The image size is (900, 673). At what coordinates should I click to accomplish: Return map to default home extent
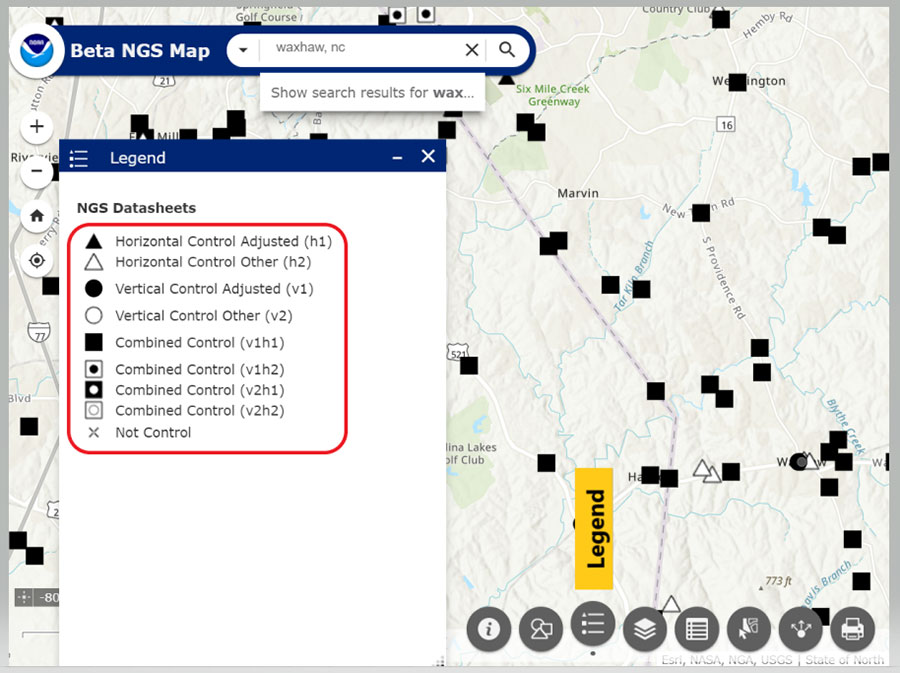point(37,215)
